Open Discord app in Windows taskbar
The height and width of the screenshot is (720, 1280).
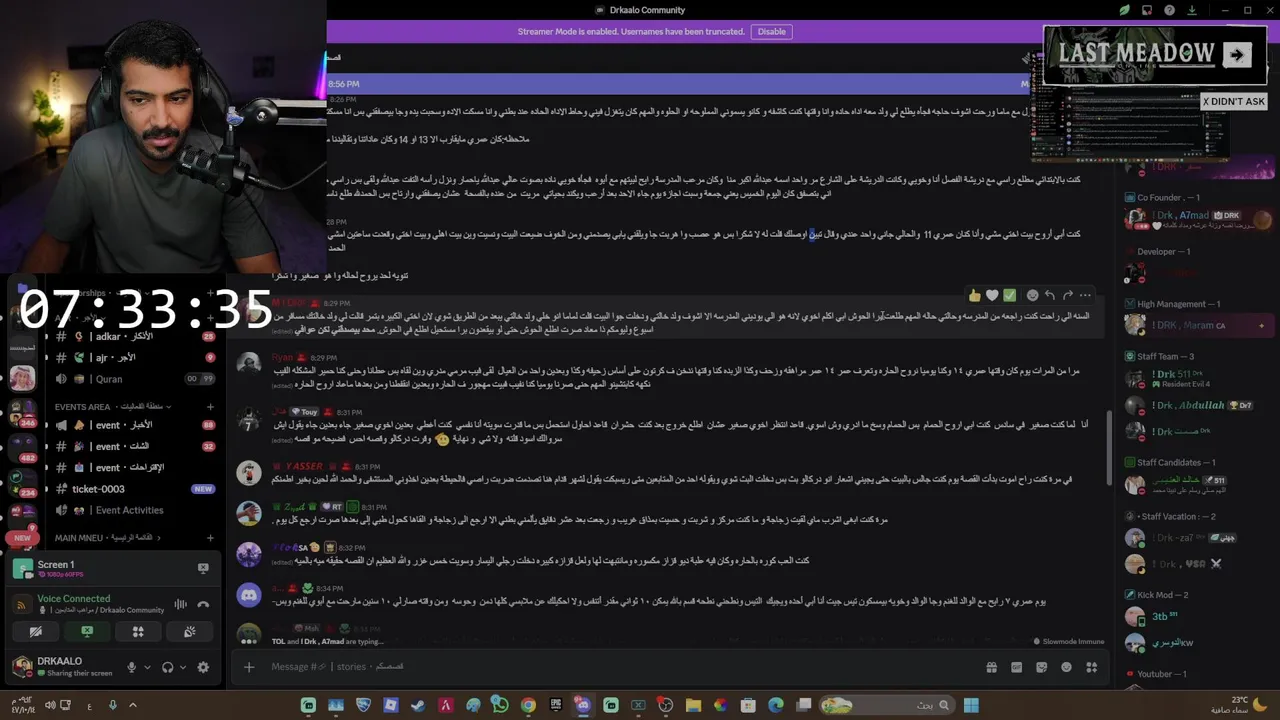[x=583, y=705]
